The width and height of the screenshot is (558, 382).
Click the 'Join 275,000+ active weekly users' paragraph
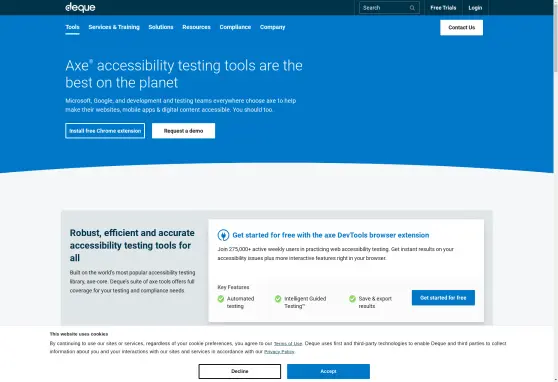pyautogui.click(x=336, y=253)
